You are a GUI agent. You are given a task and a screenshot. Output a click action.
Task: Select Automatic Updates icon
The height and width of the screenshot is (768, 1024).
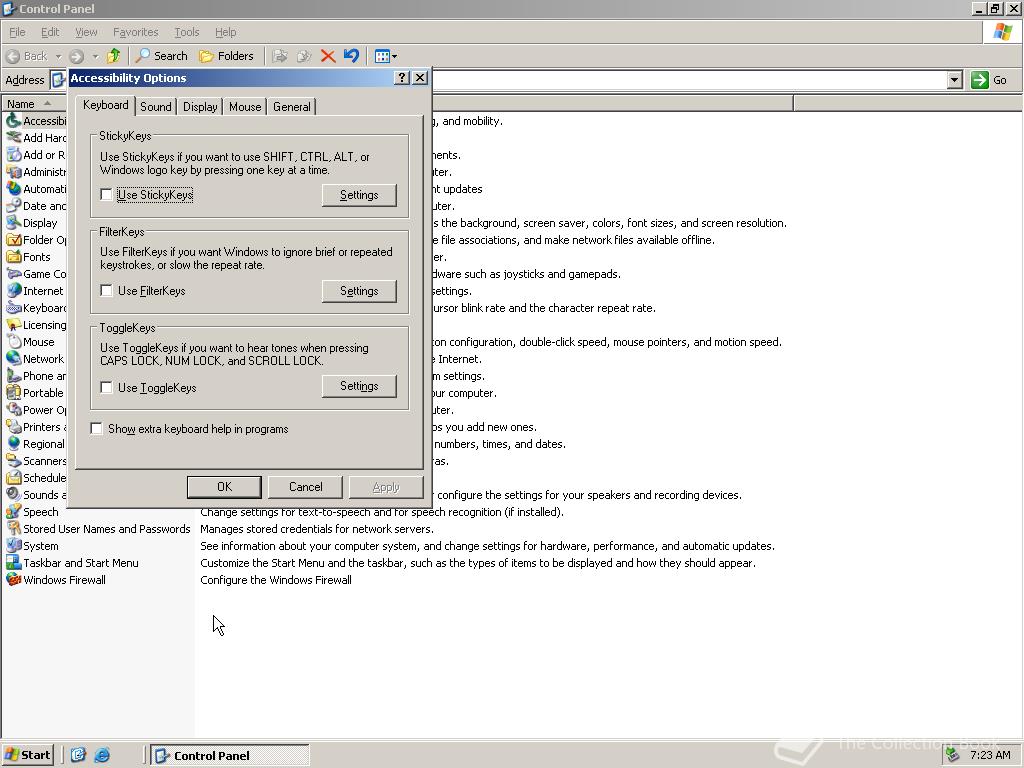click(13, 189)
